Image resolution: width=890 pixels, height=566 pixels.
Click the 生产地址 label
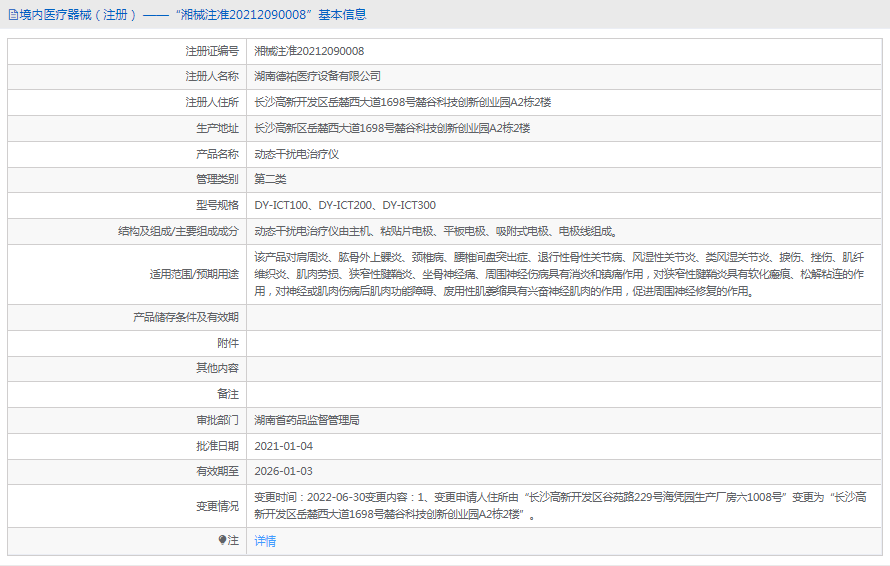pyautogui.click(x=217, y=128)
